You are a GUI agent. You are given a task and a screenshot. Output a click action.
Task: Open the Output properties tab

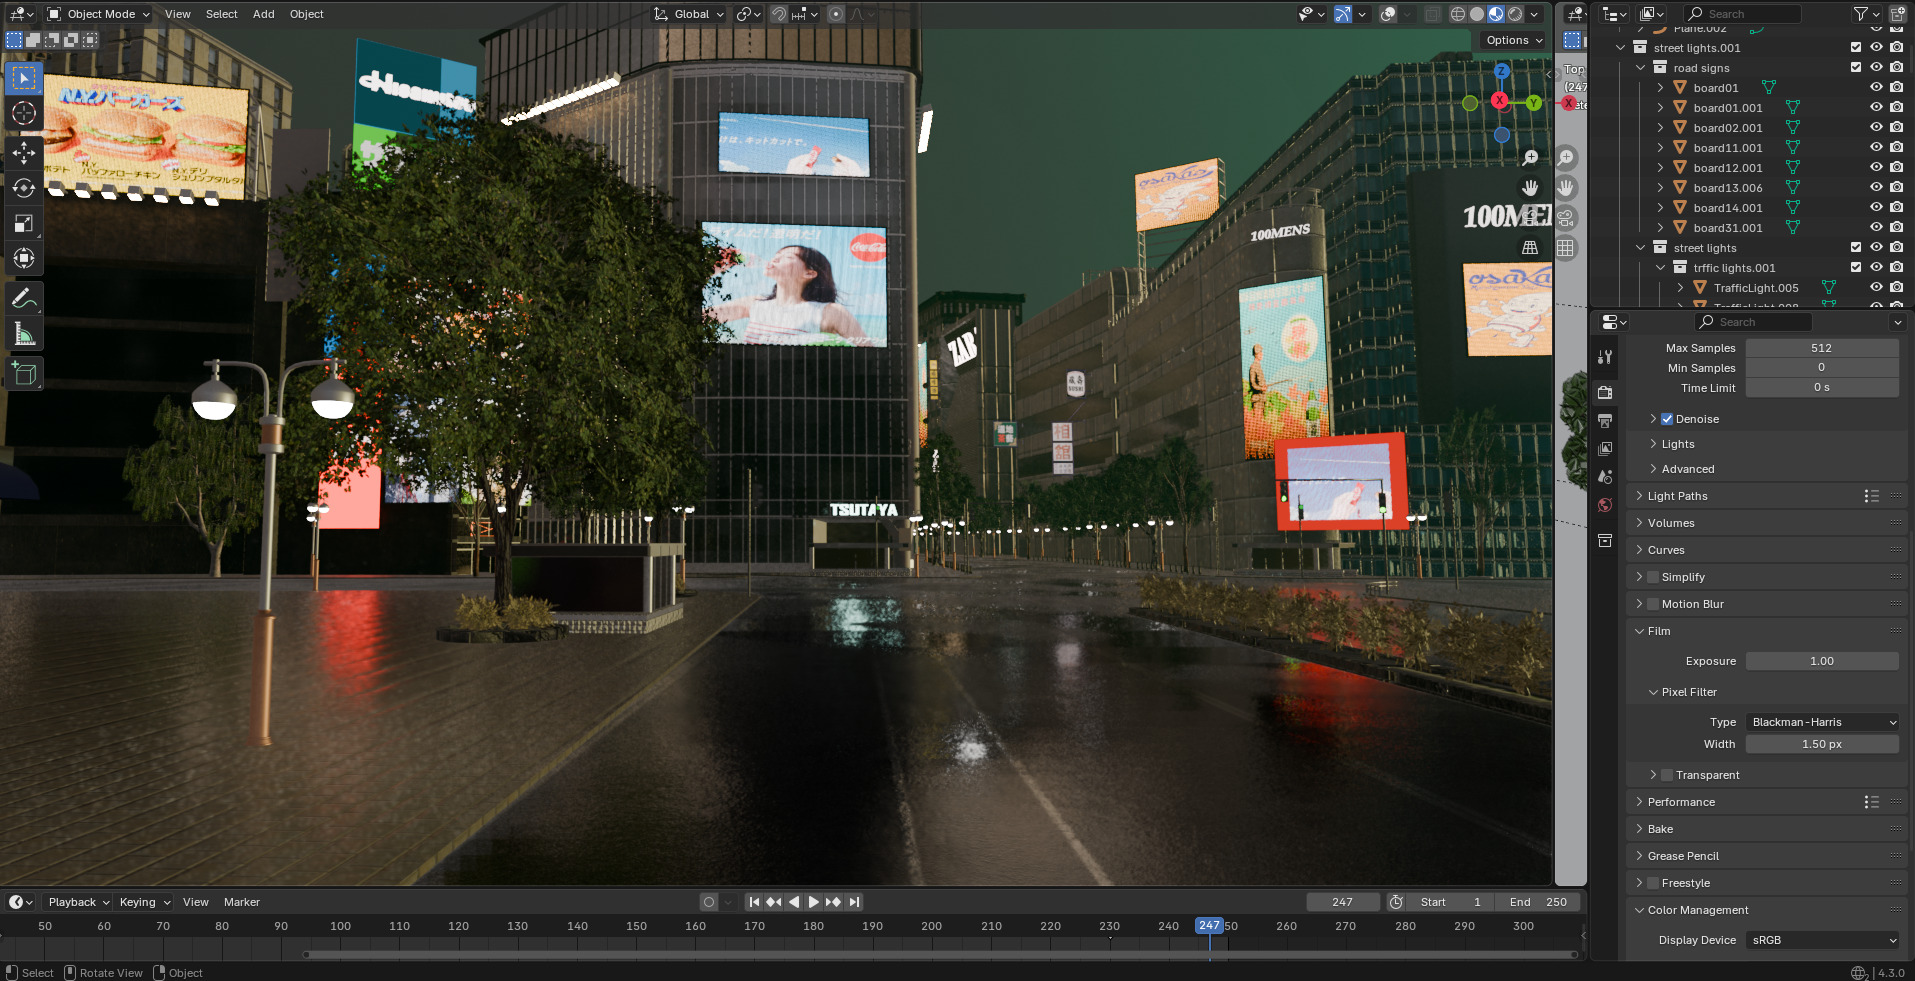[x=1605, y=421]
